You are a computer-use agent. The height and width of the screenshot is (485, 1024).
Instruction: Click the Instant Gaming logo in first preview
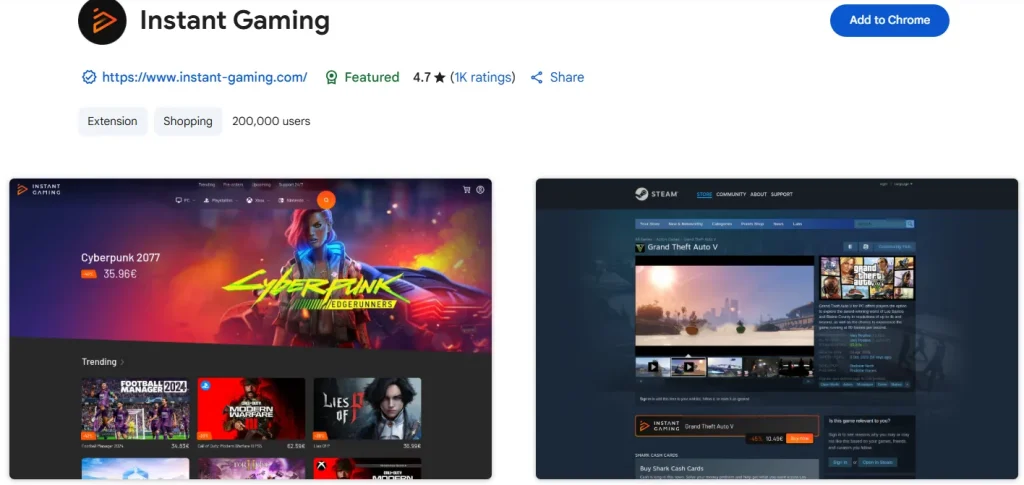[x=39, y=189]
